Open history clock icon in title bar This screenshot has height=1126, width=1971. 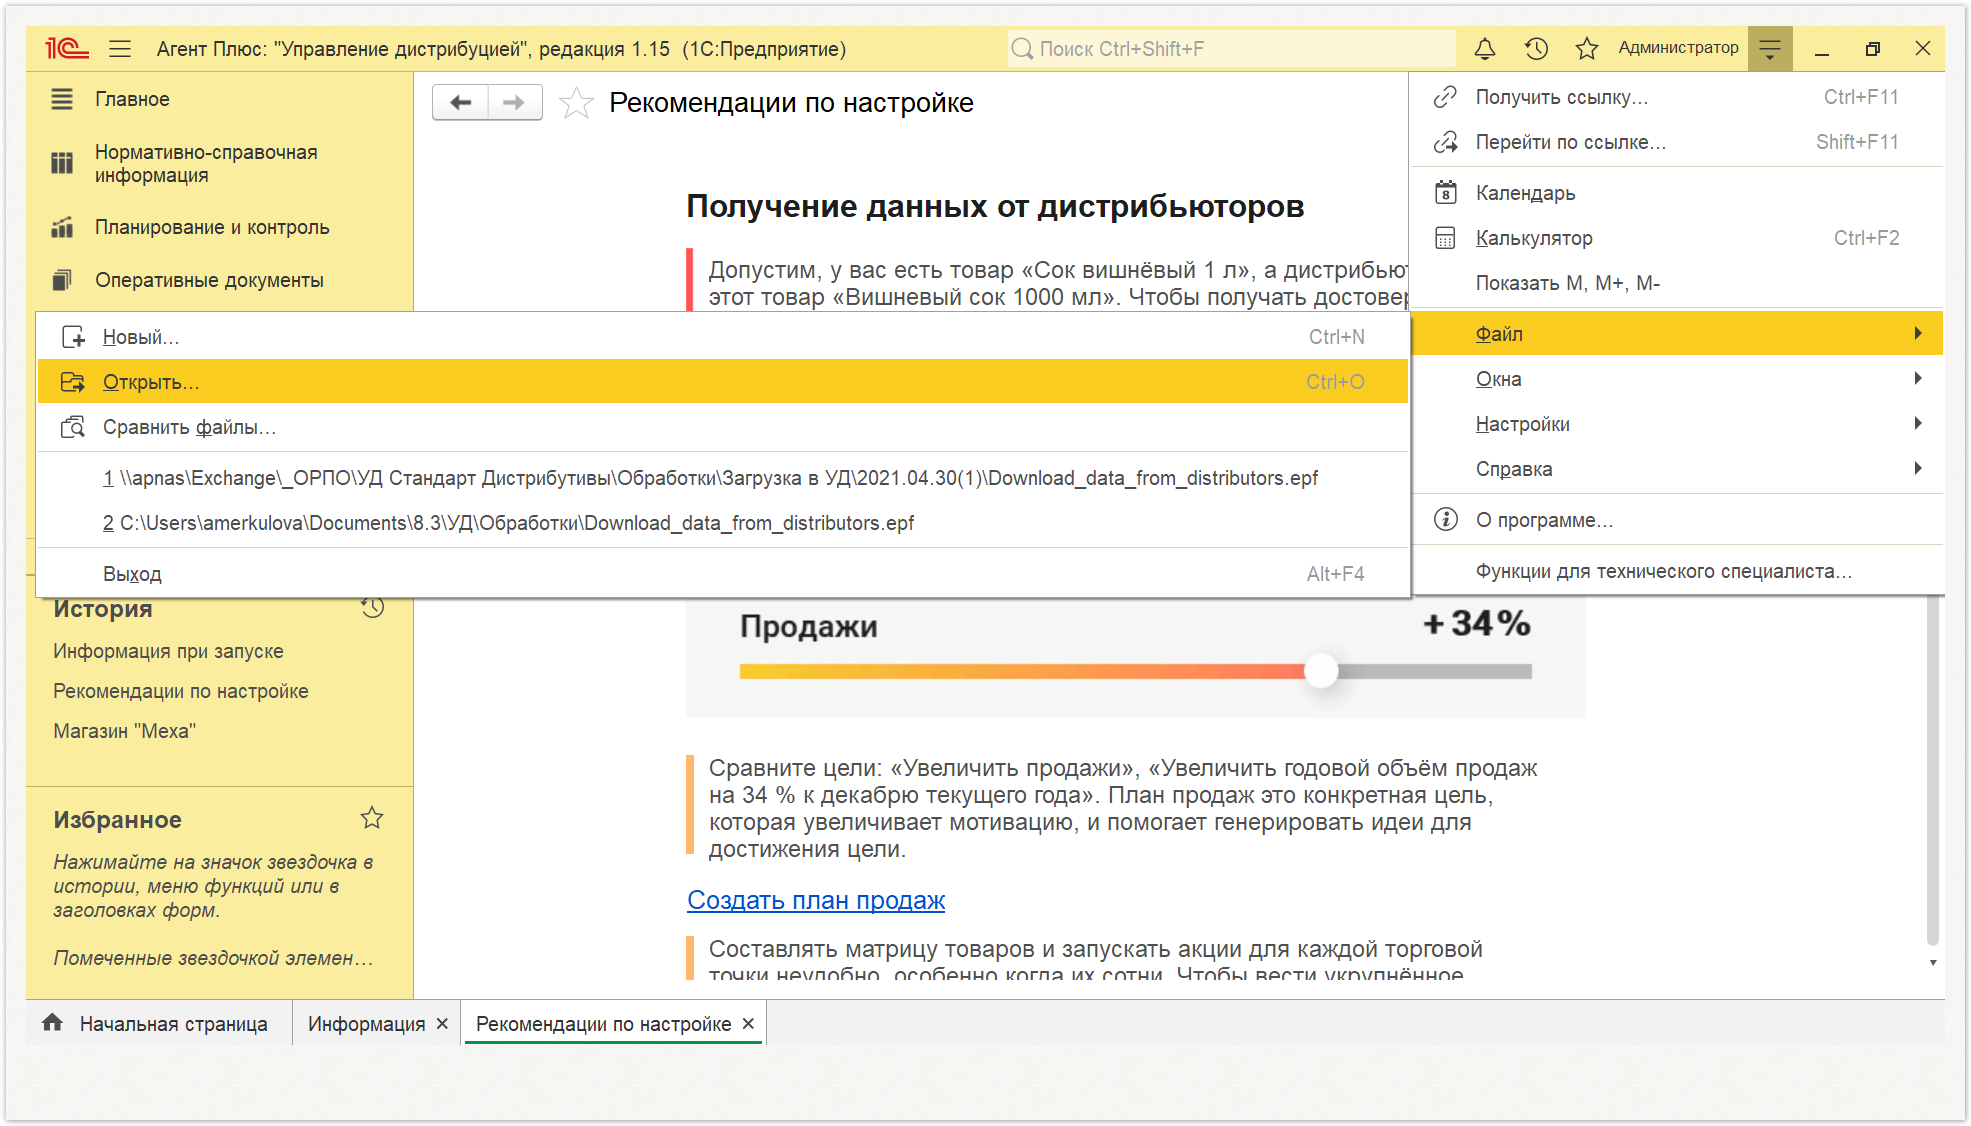[x=1536, y=48]
